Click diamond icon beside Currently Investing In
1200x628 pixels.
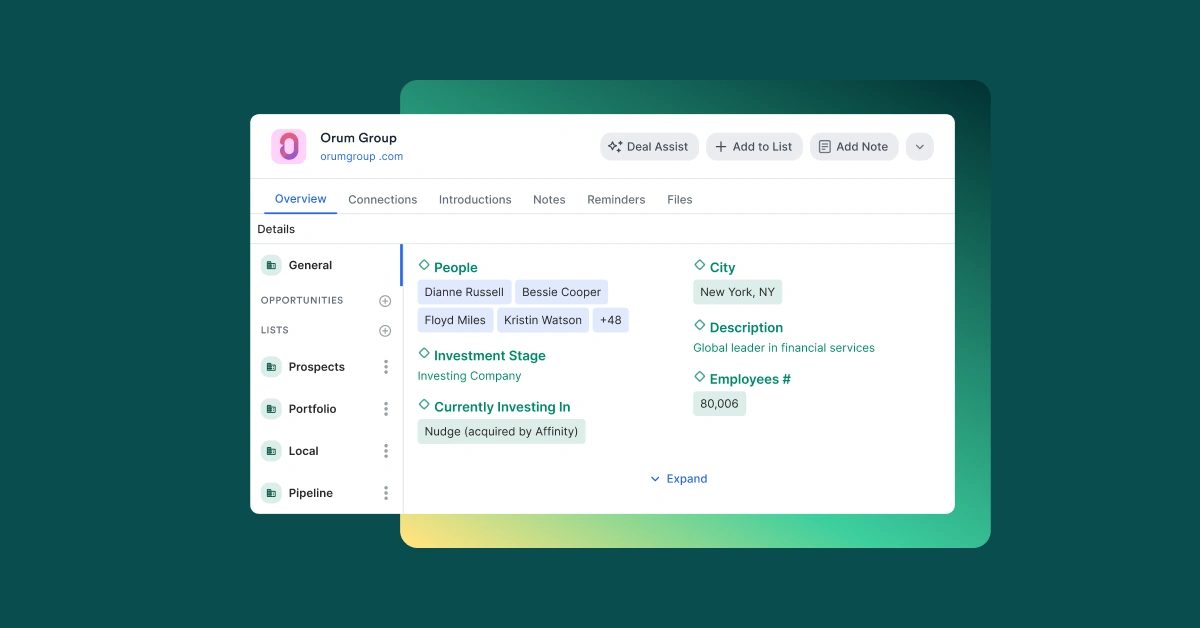click(424, 405)
